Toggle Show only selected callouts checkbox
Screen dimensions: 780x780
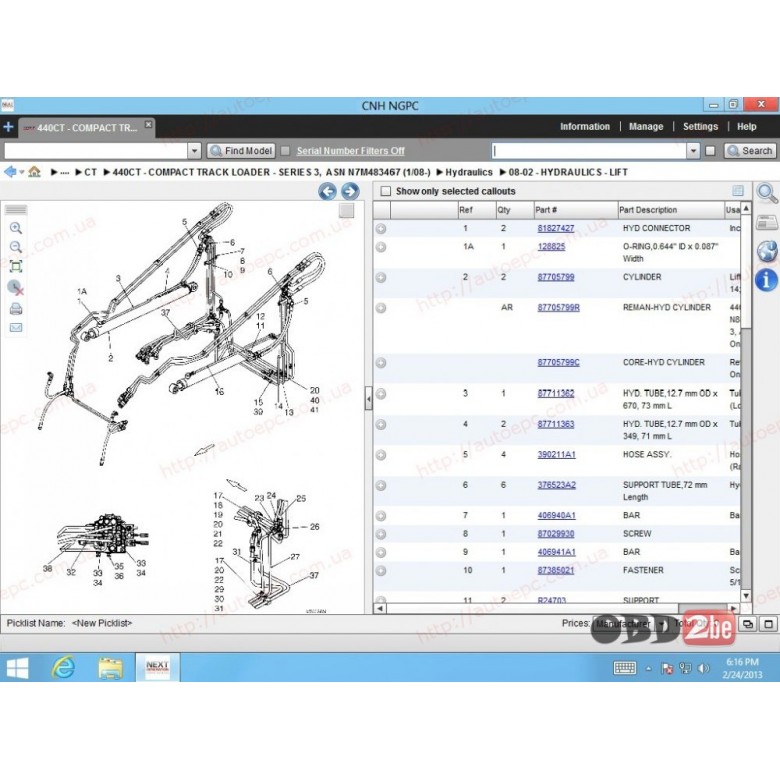pos(386,191)
